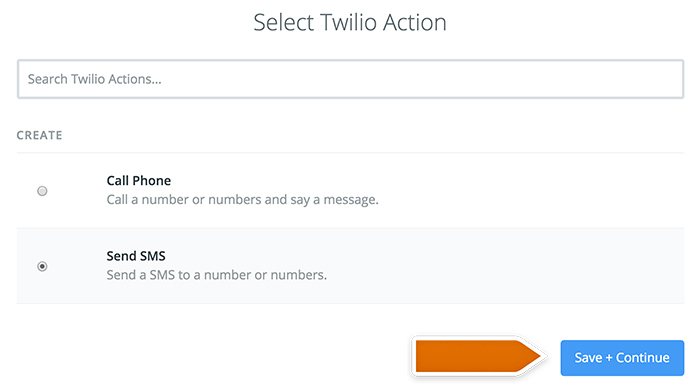Click the 'Call a number or numbers' description

coord(242,199)
